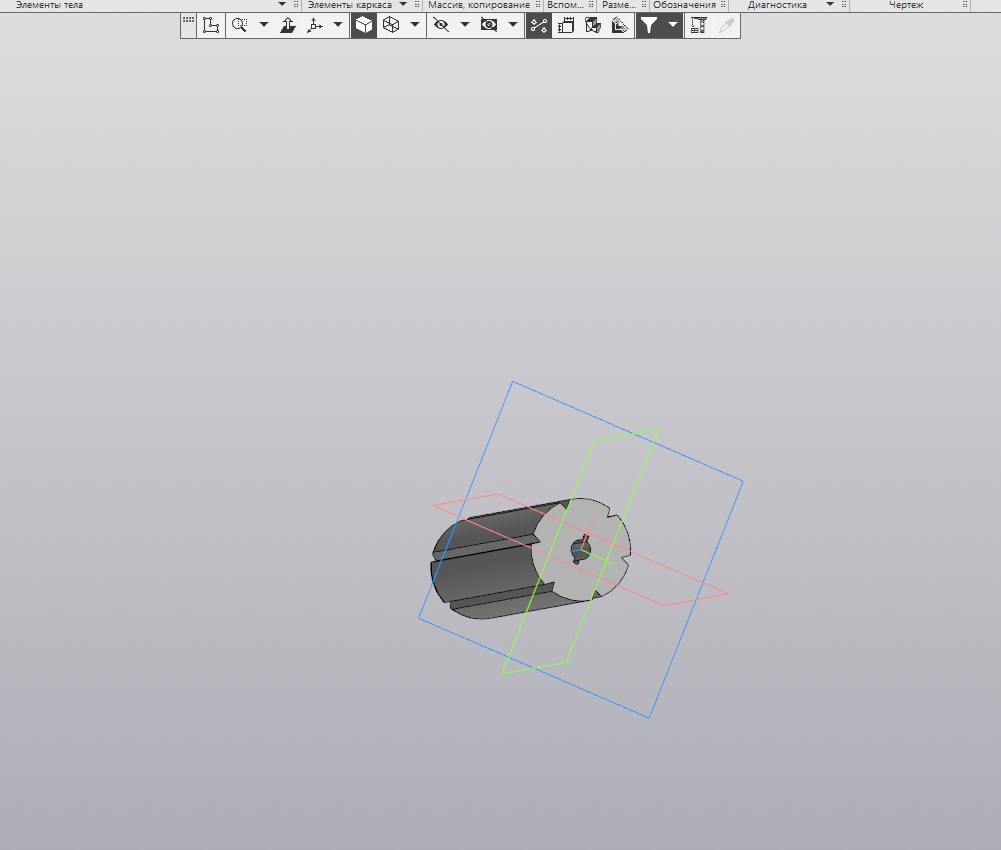Toggle the selection filter funnel

point(649,26)
